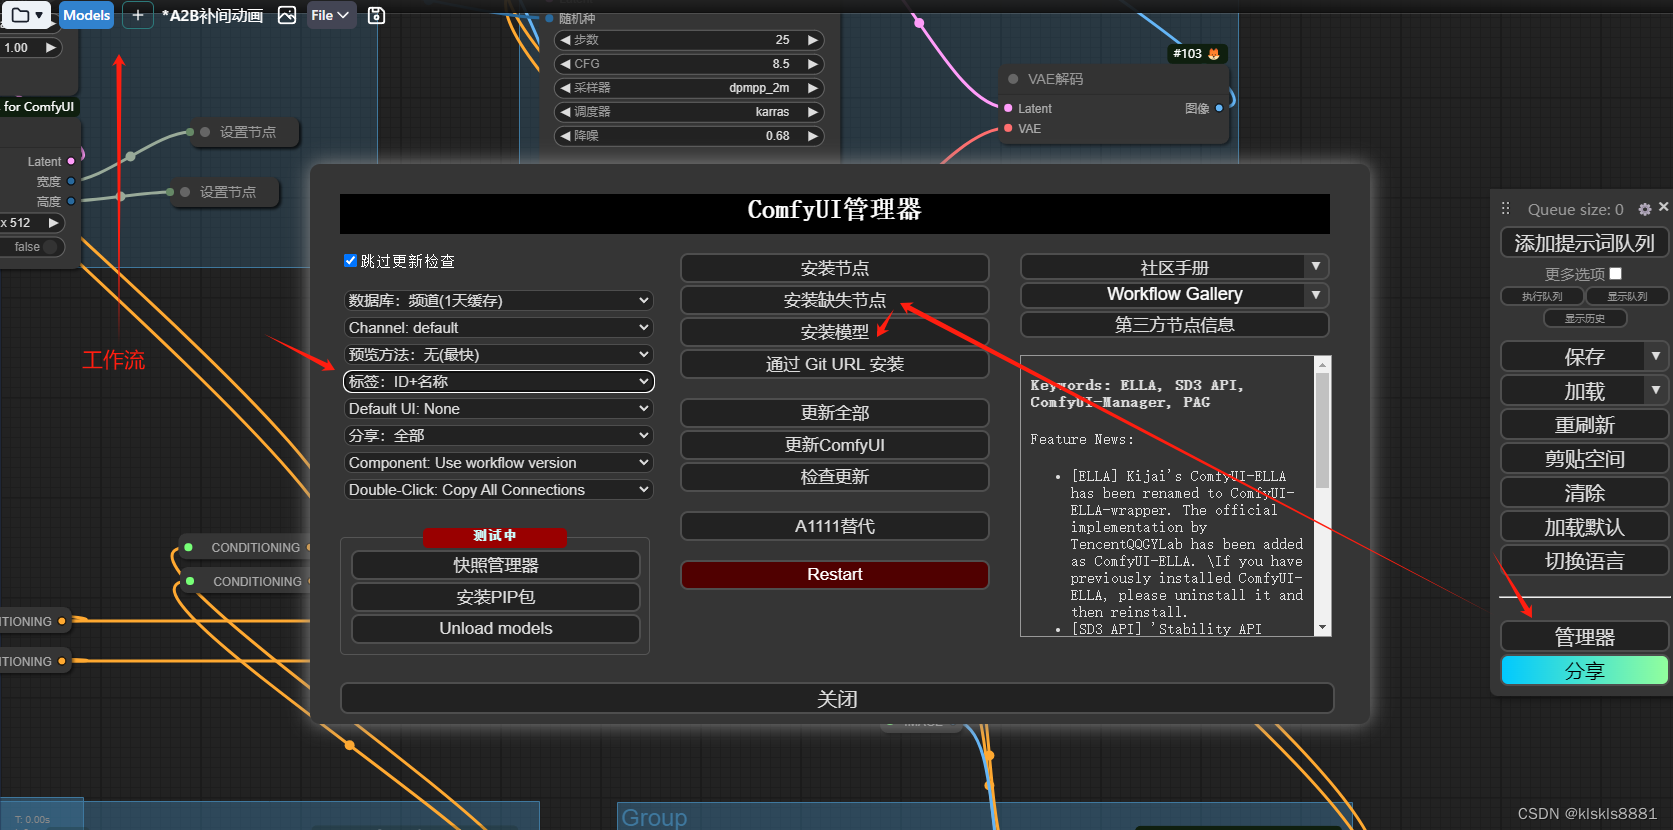The height and width of the screenshot is (830, 1673).
Task: Open the image gallery icon in top bar
Action: (x=287, y=15)
